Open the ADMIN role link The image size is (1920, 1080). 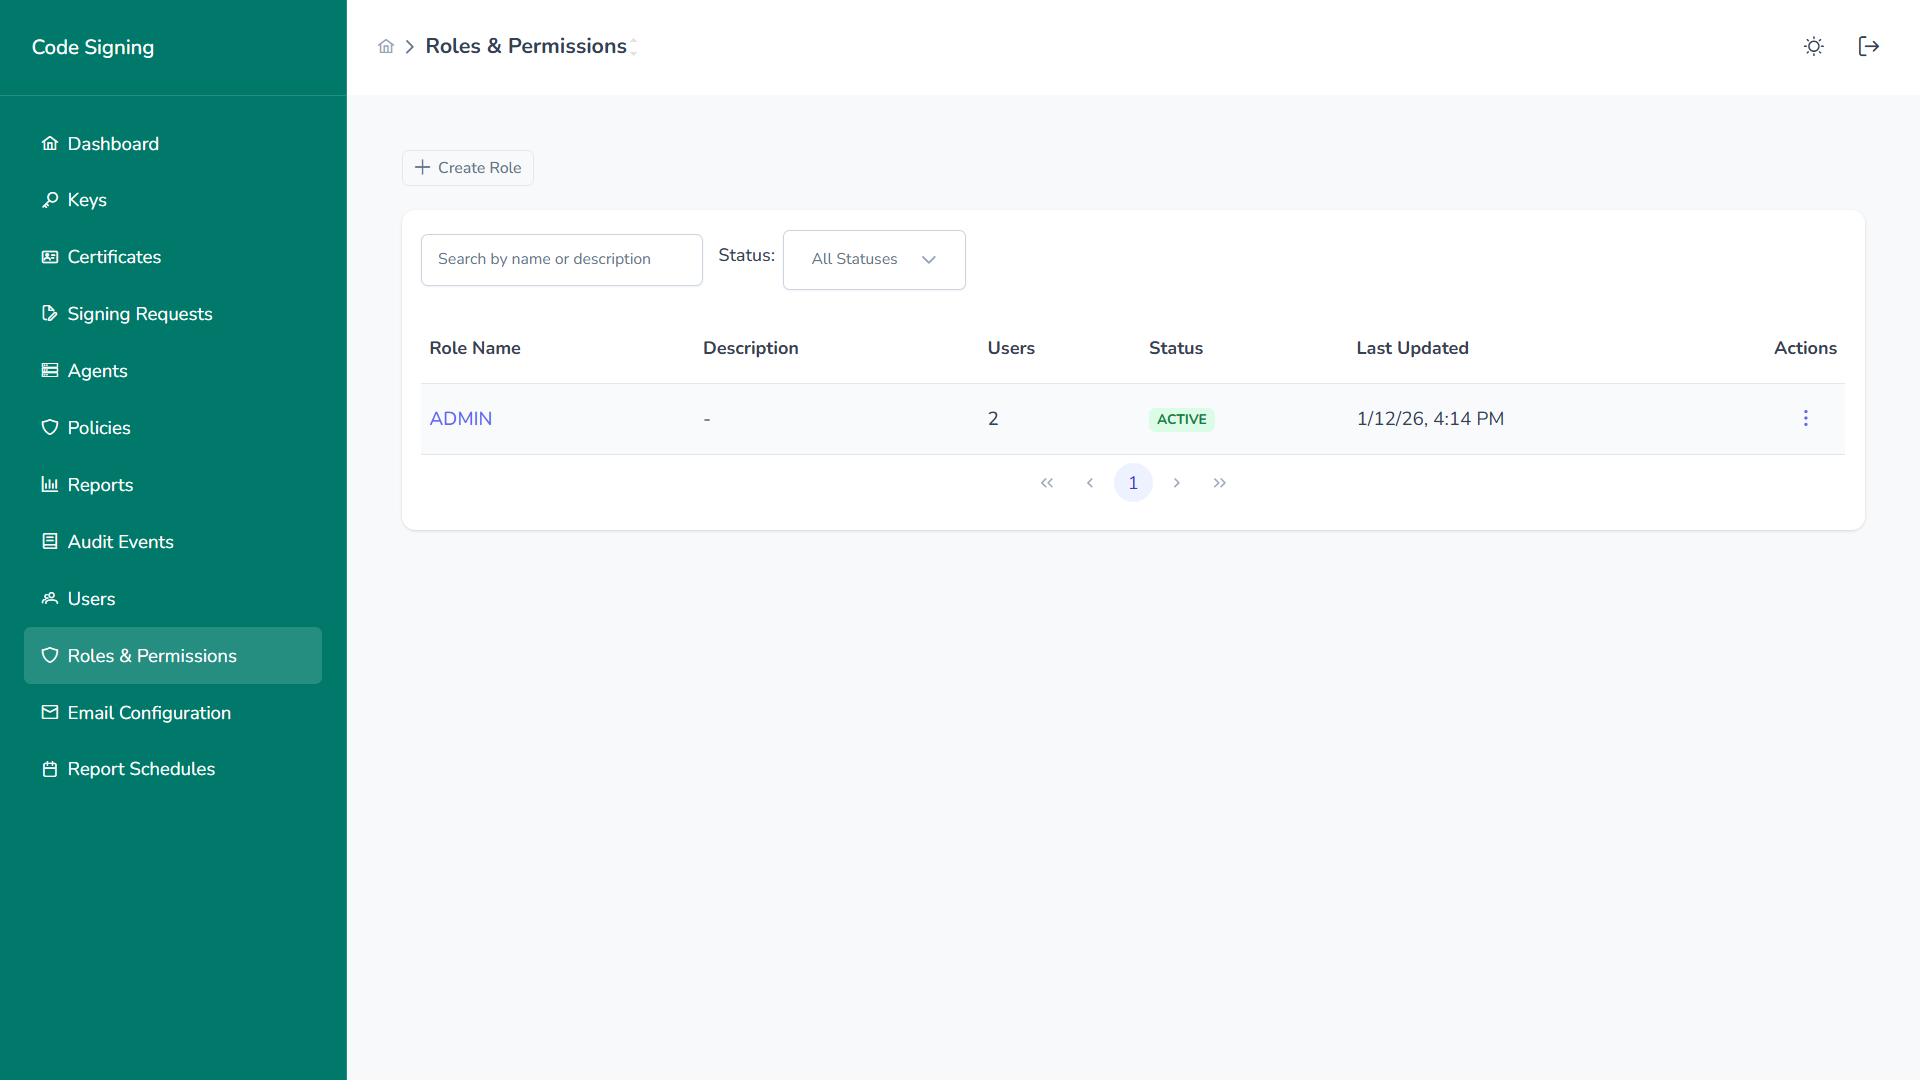tap(460, 419)
